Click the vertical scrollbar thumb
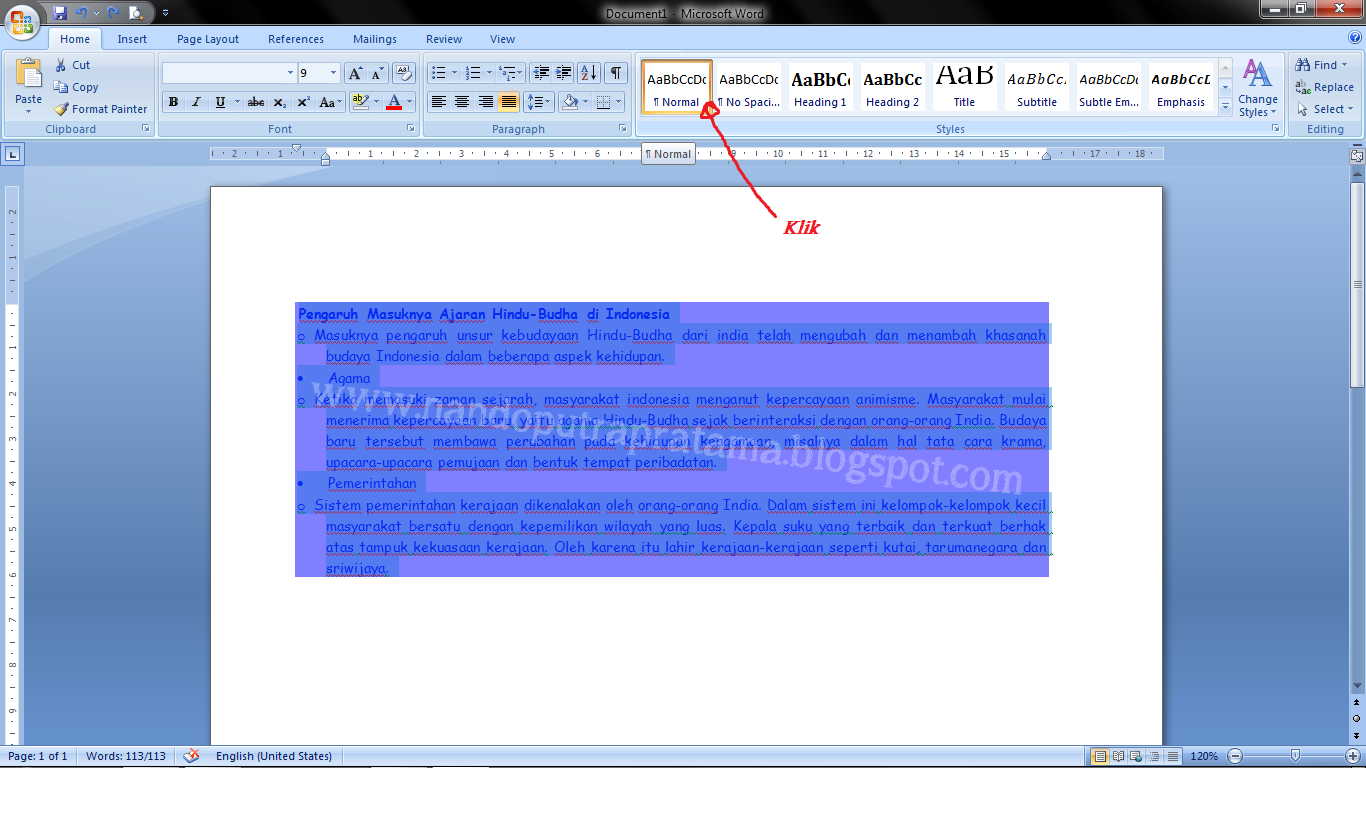 pyautogui.click(x=1357, y=285)
